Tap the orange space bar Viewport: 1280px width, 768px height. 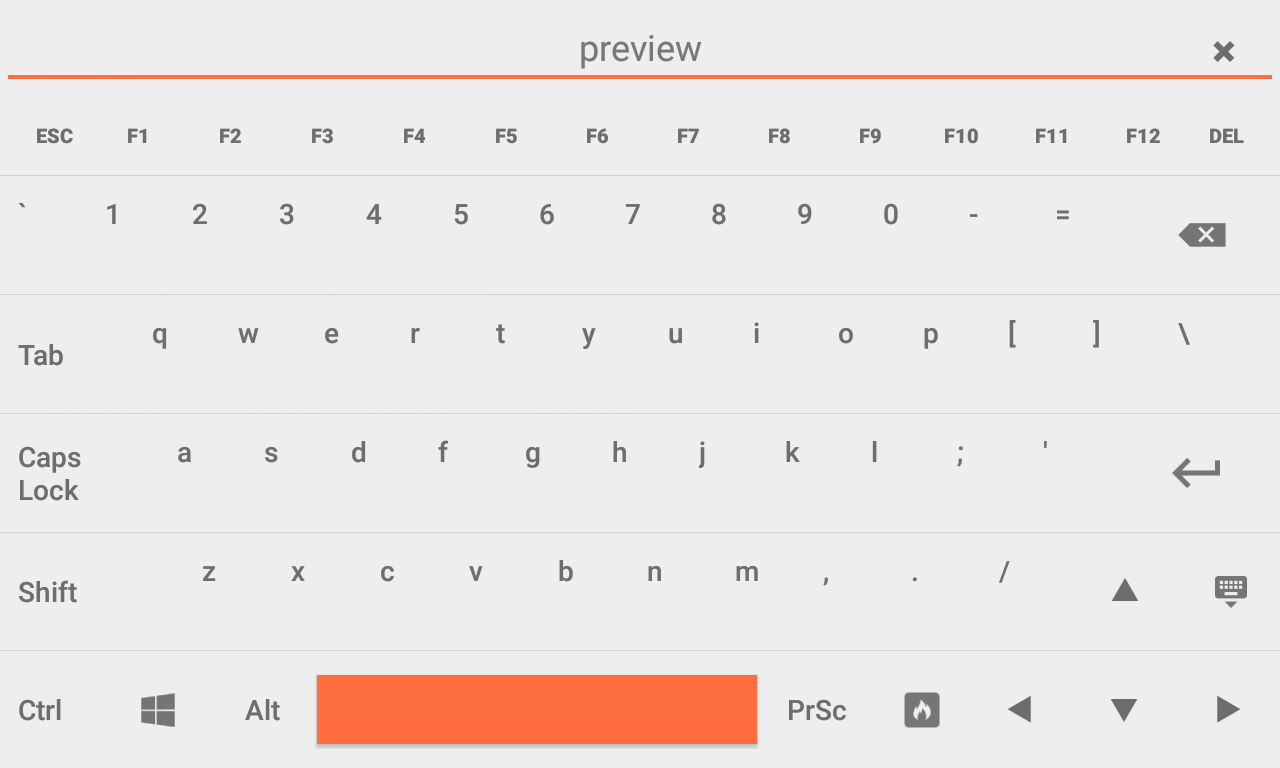click(x=537, y=710)
